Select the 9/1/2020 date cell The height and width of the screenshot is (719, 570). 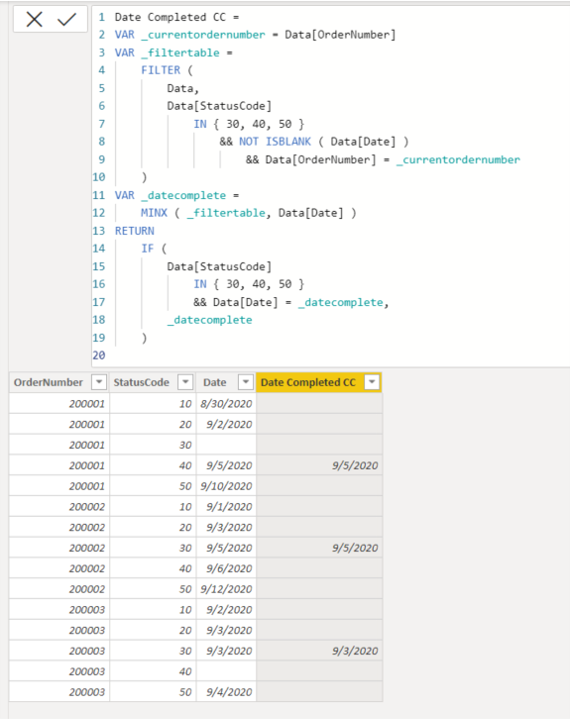point(226,507)
